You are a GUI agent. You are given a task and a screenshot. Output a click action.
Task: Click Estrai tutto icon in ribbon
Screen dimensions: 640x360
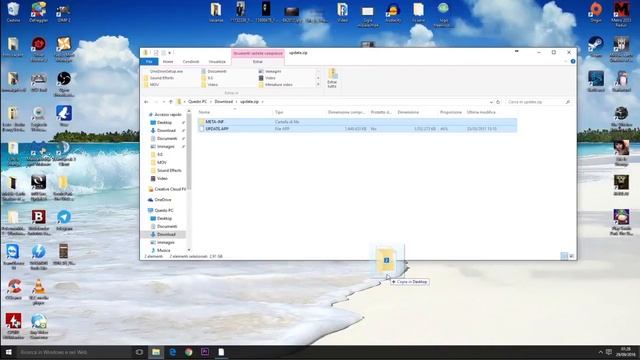[332, 78]
